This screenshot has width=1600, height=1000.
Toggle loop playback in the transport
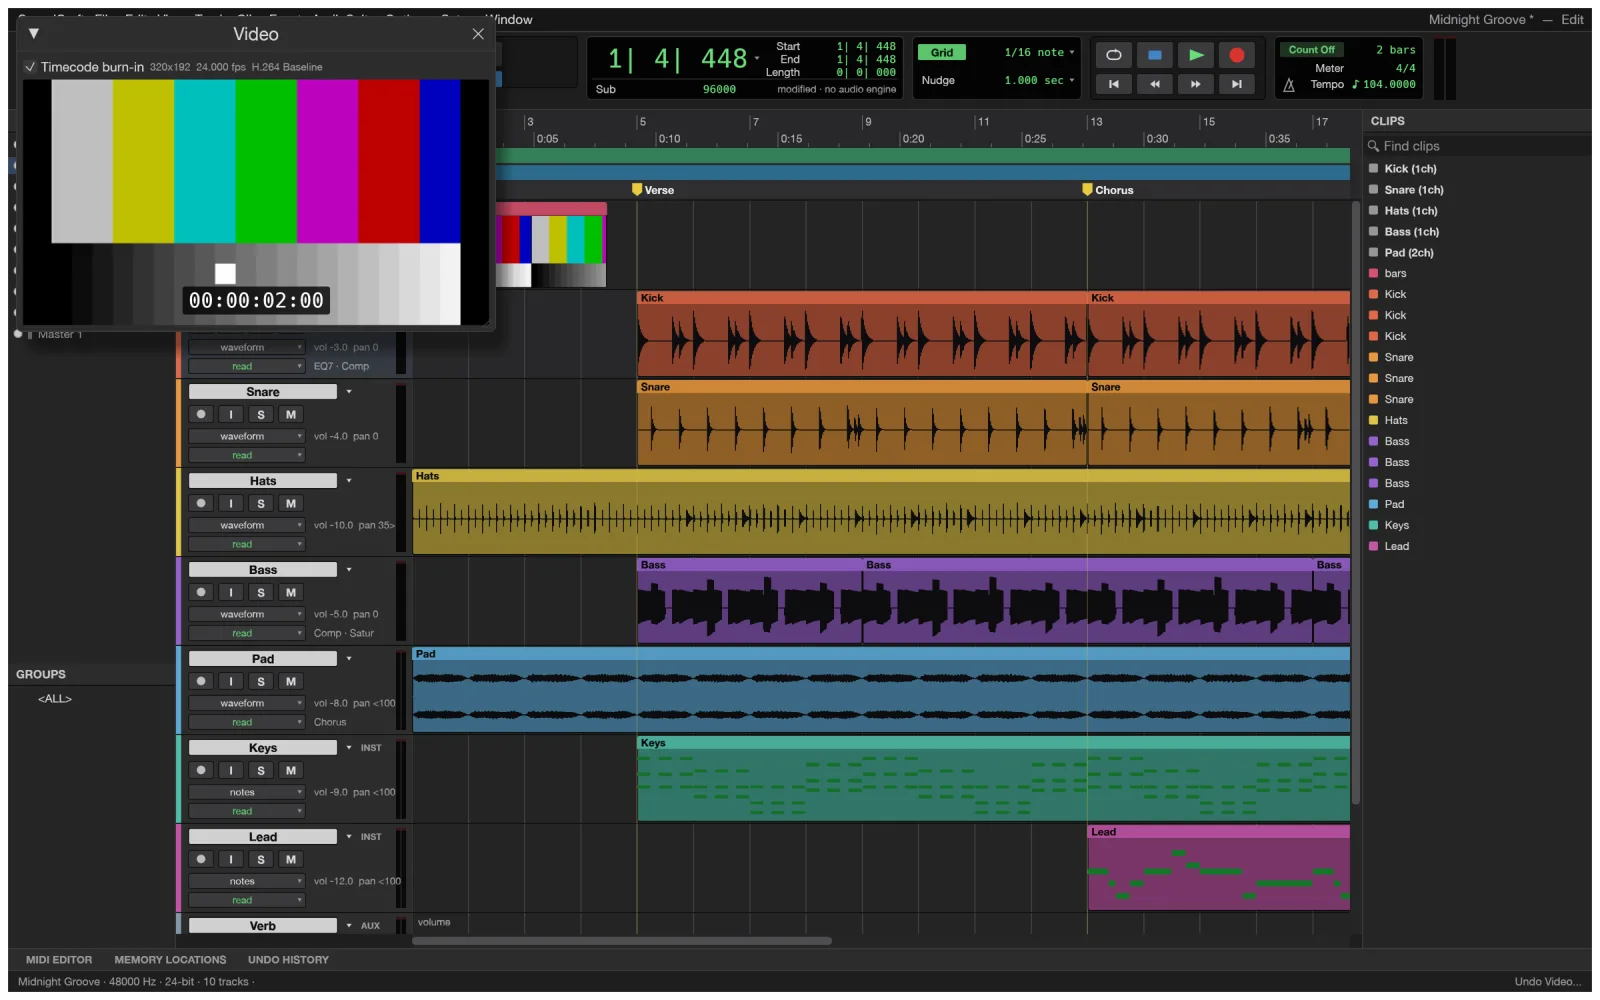[1113, 55]
